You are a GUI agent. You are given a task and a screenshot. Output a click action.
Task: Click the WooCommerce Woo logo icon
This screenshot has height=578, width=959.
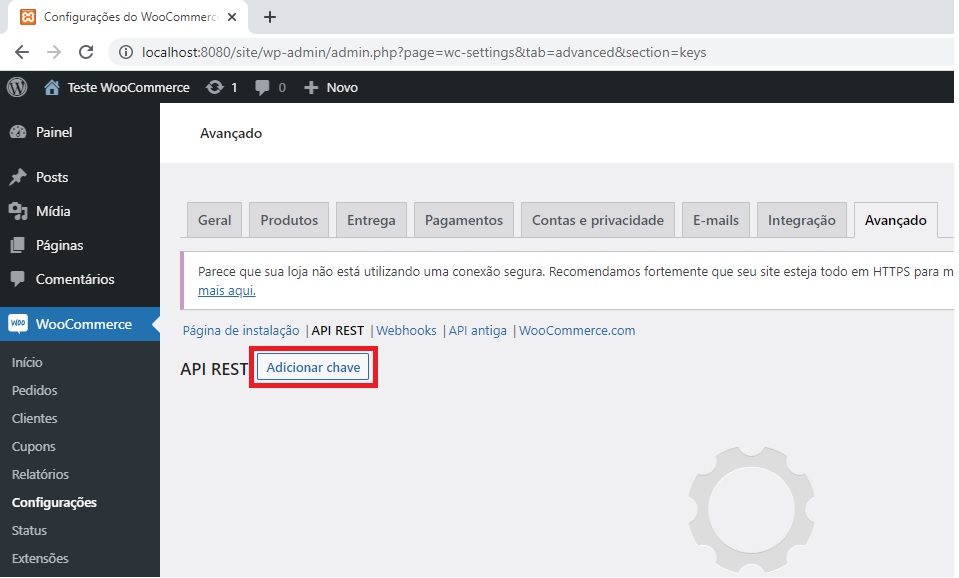tap(18, 324)
